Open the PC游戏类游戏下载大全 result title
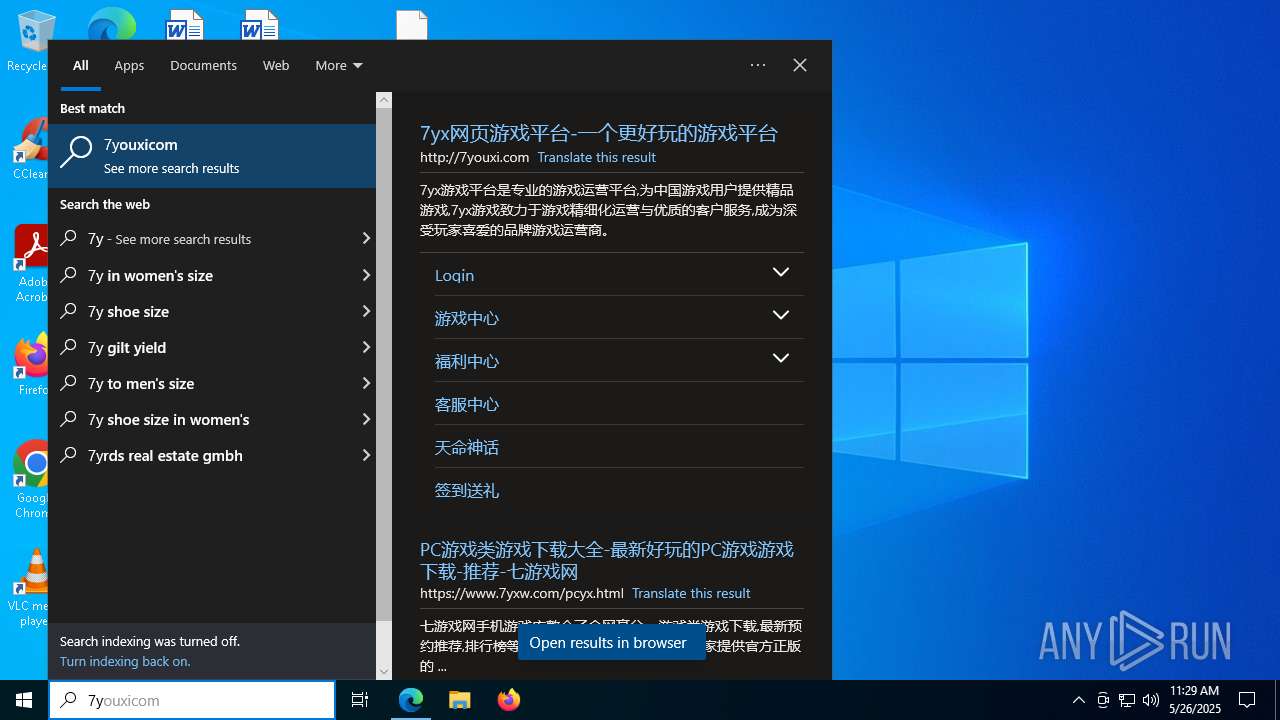This screenshot has height=720, width=1280. click(607, 560)
